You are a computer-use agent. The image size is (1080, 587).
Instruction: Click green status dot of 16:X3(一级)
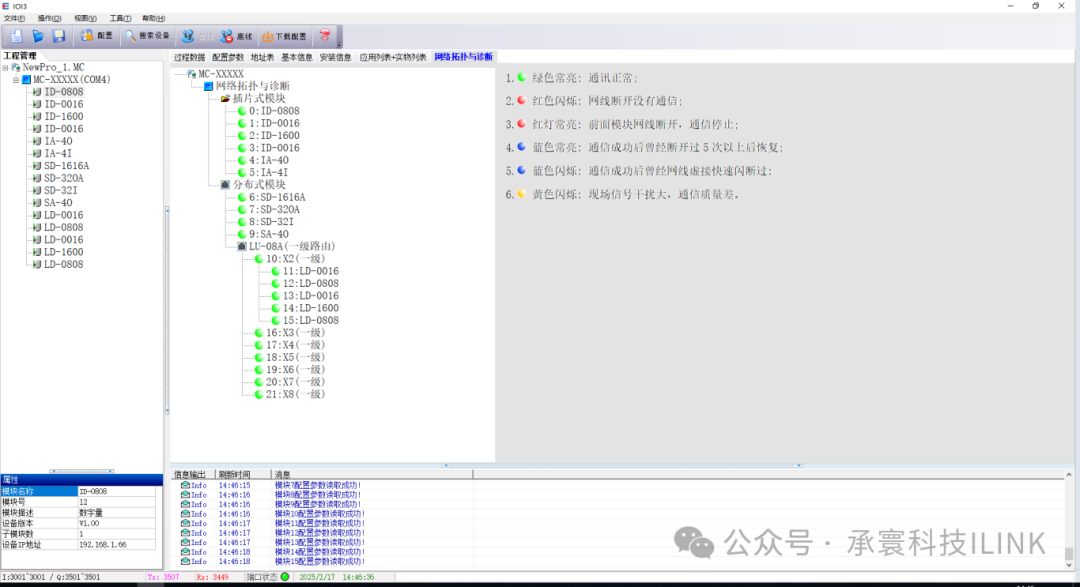[259, 333]
